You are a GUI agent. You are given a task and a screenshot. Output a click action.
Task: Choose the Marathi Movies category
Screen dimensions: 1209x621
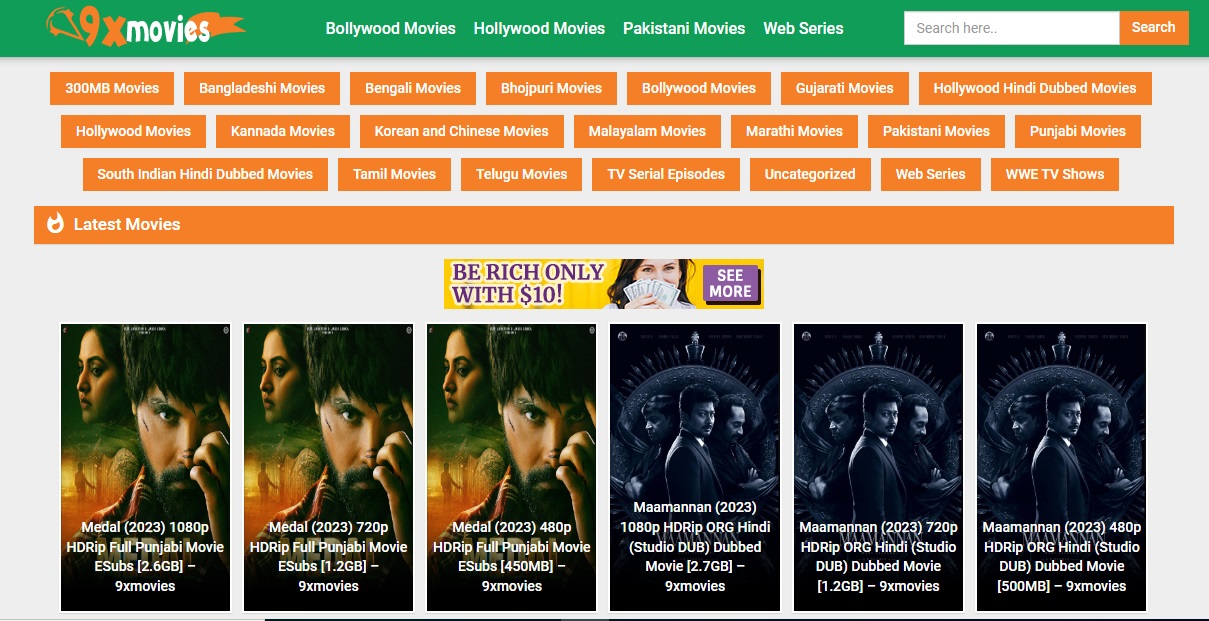pos(794,131)
